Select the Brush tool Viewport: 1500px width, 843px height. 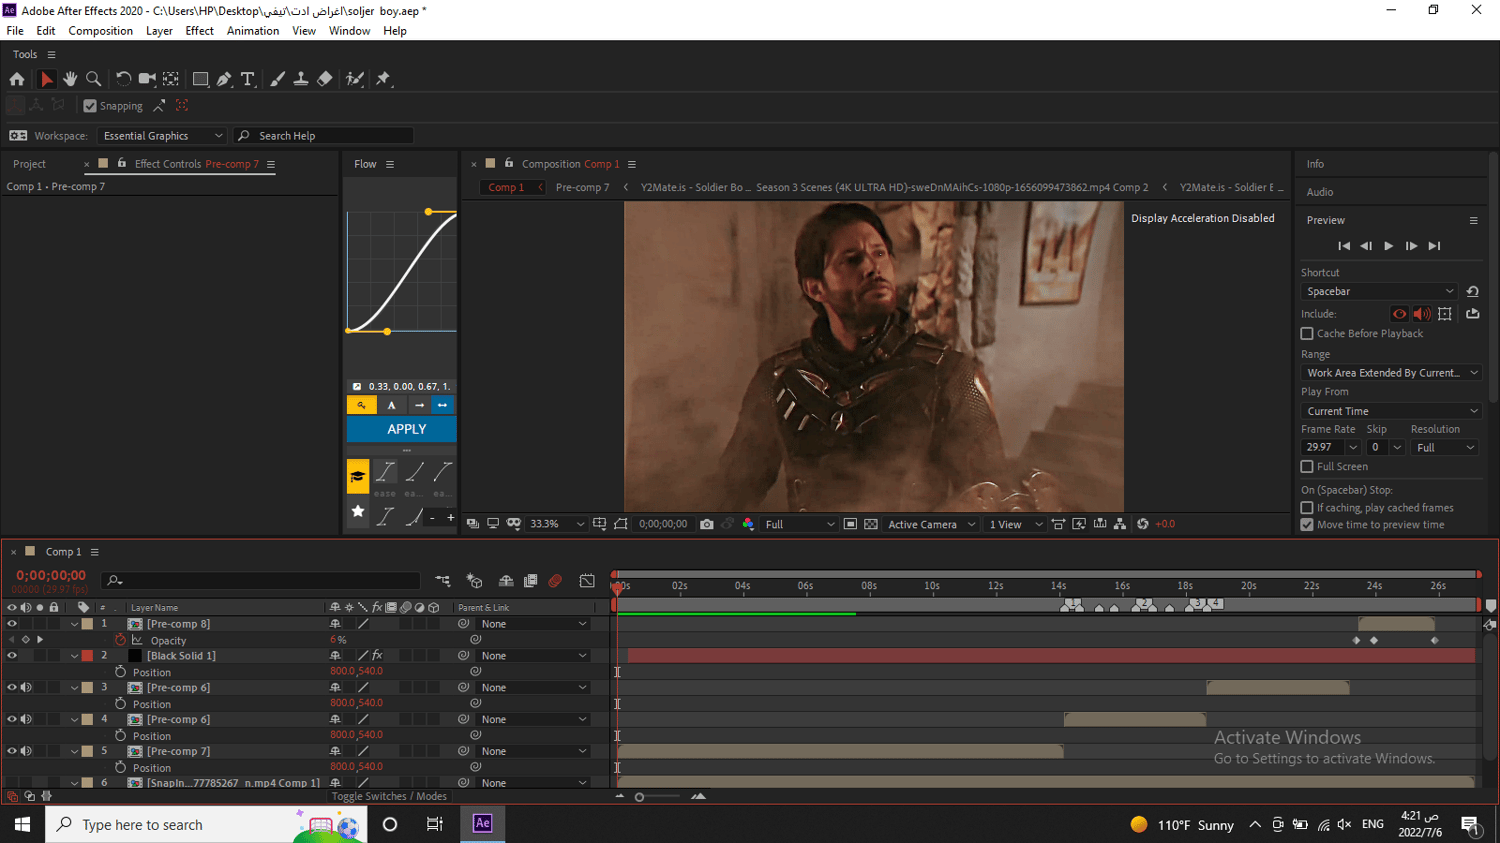277,79
